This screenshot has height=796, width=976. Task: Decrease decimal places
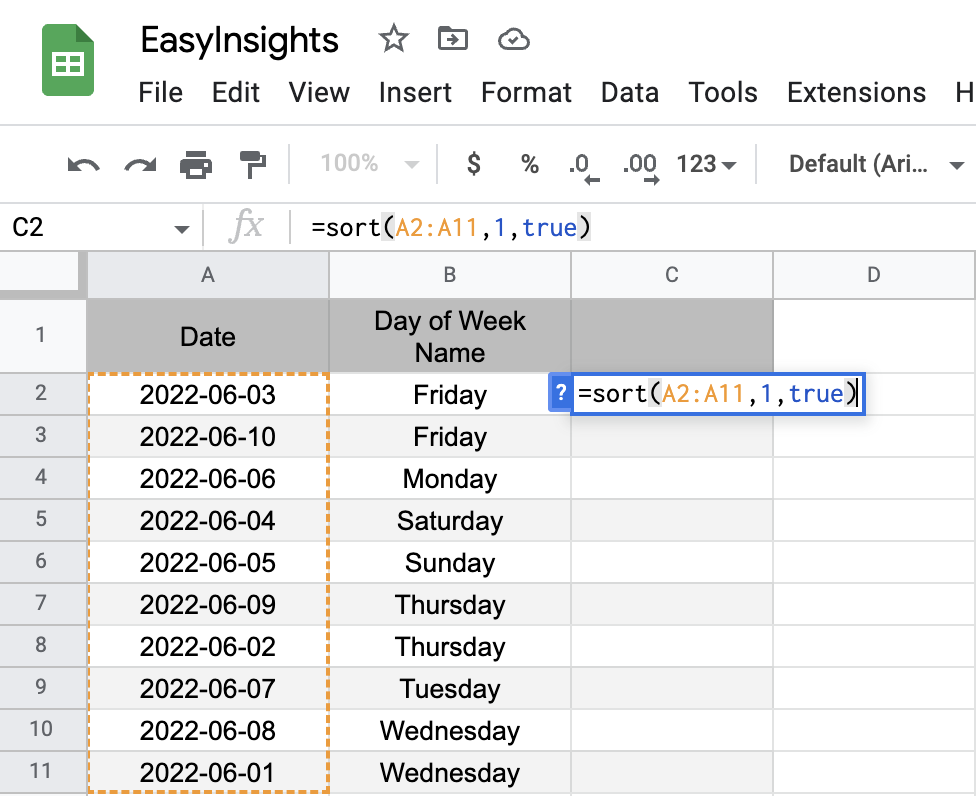click(x=584, y=167)
